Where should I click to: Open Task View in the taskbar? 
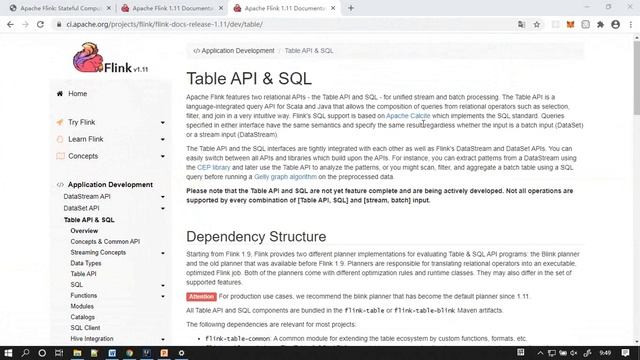[x=59, y=353]
